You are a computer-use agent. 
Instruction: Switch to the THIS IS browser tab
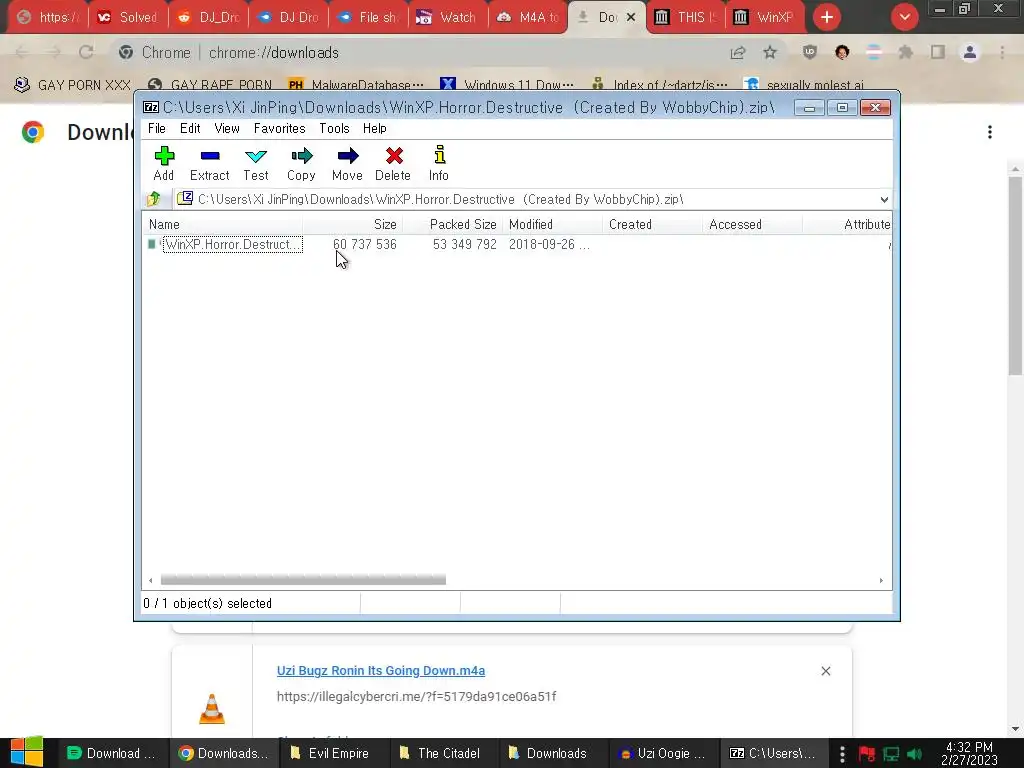click(x=686, y=17)
